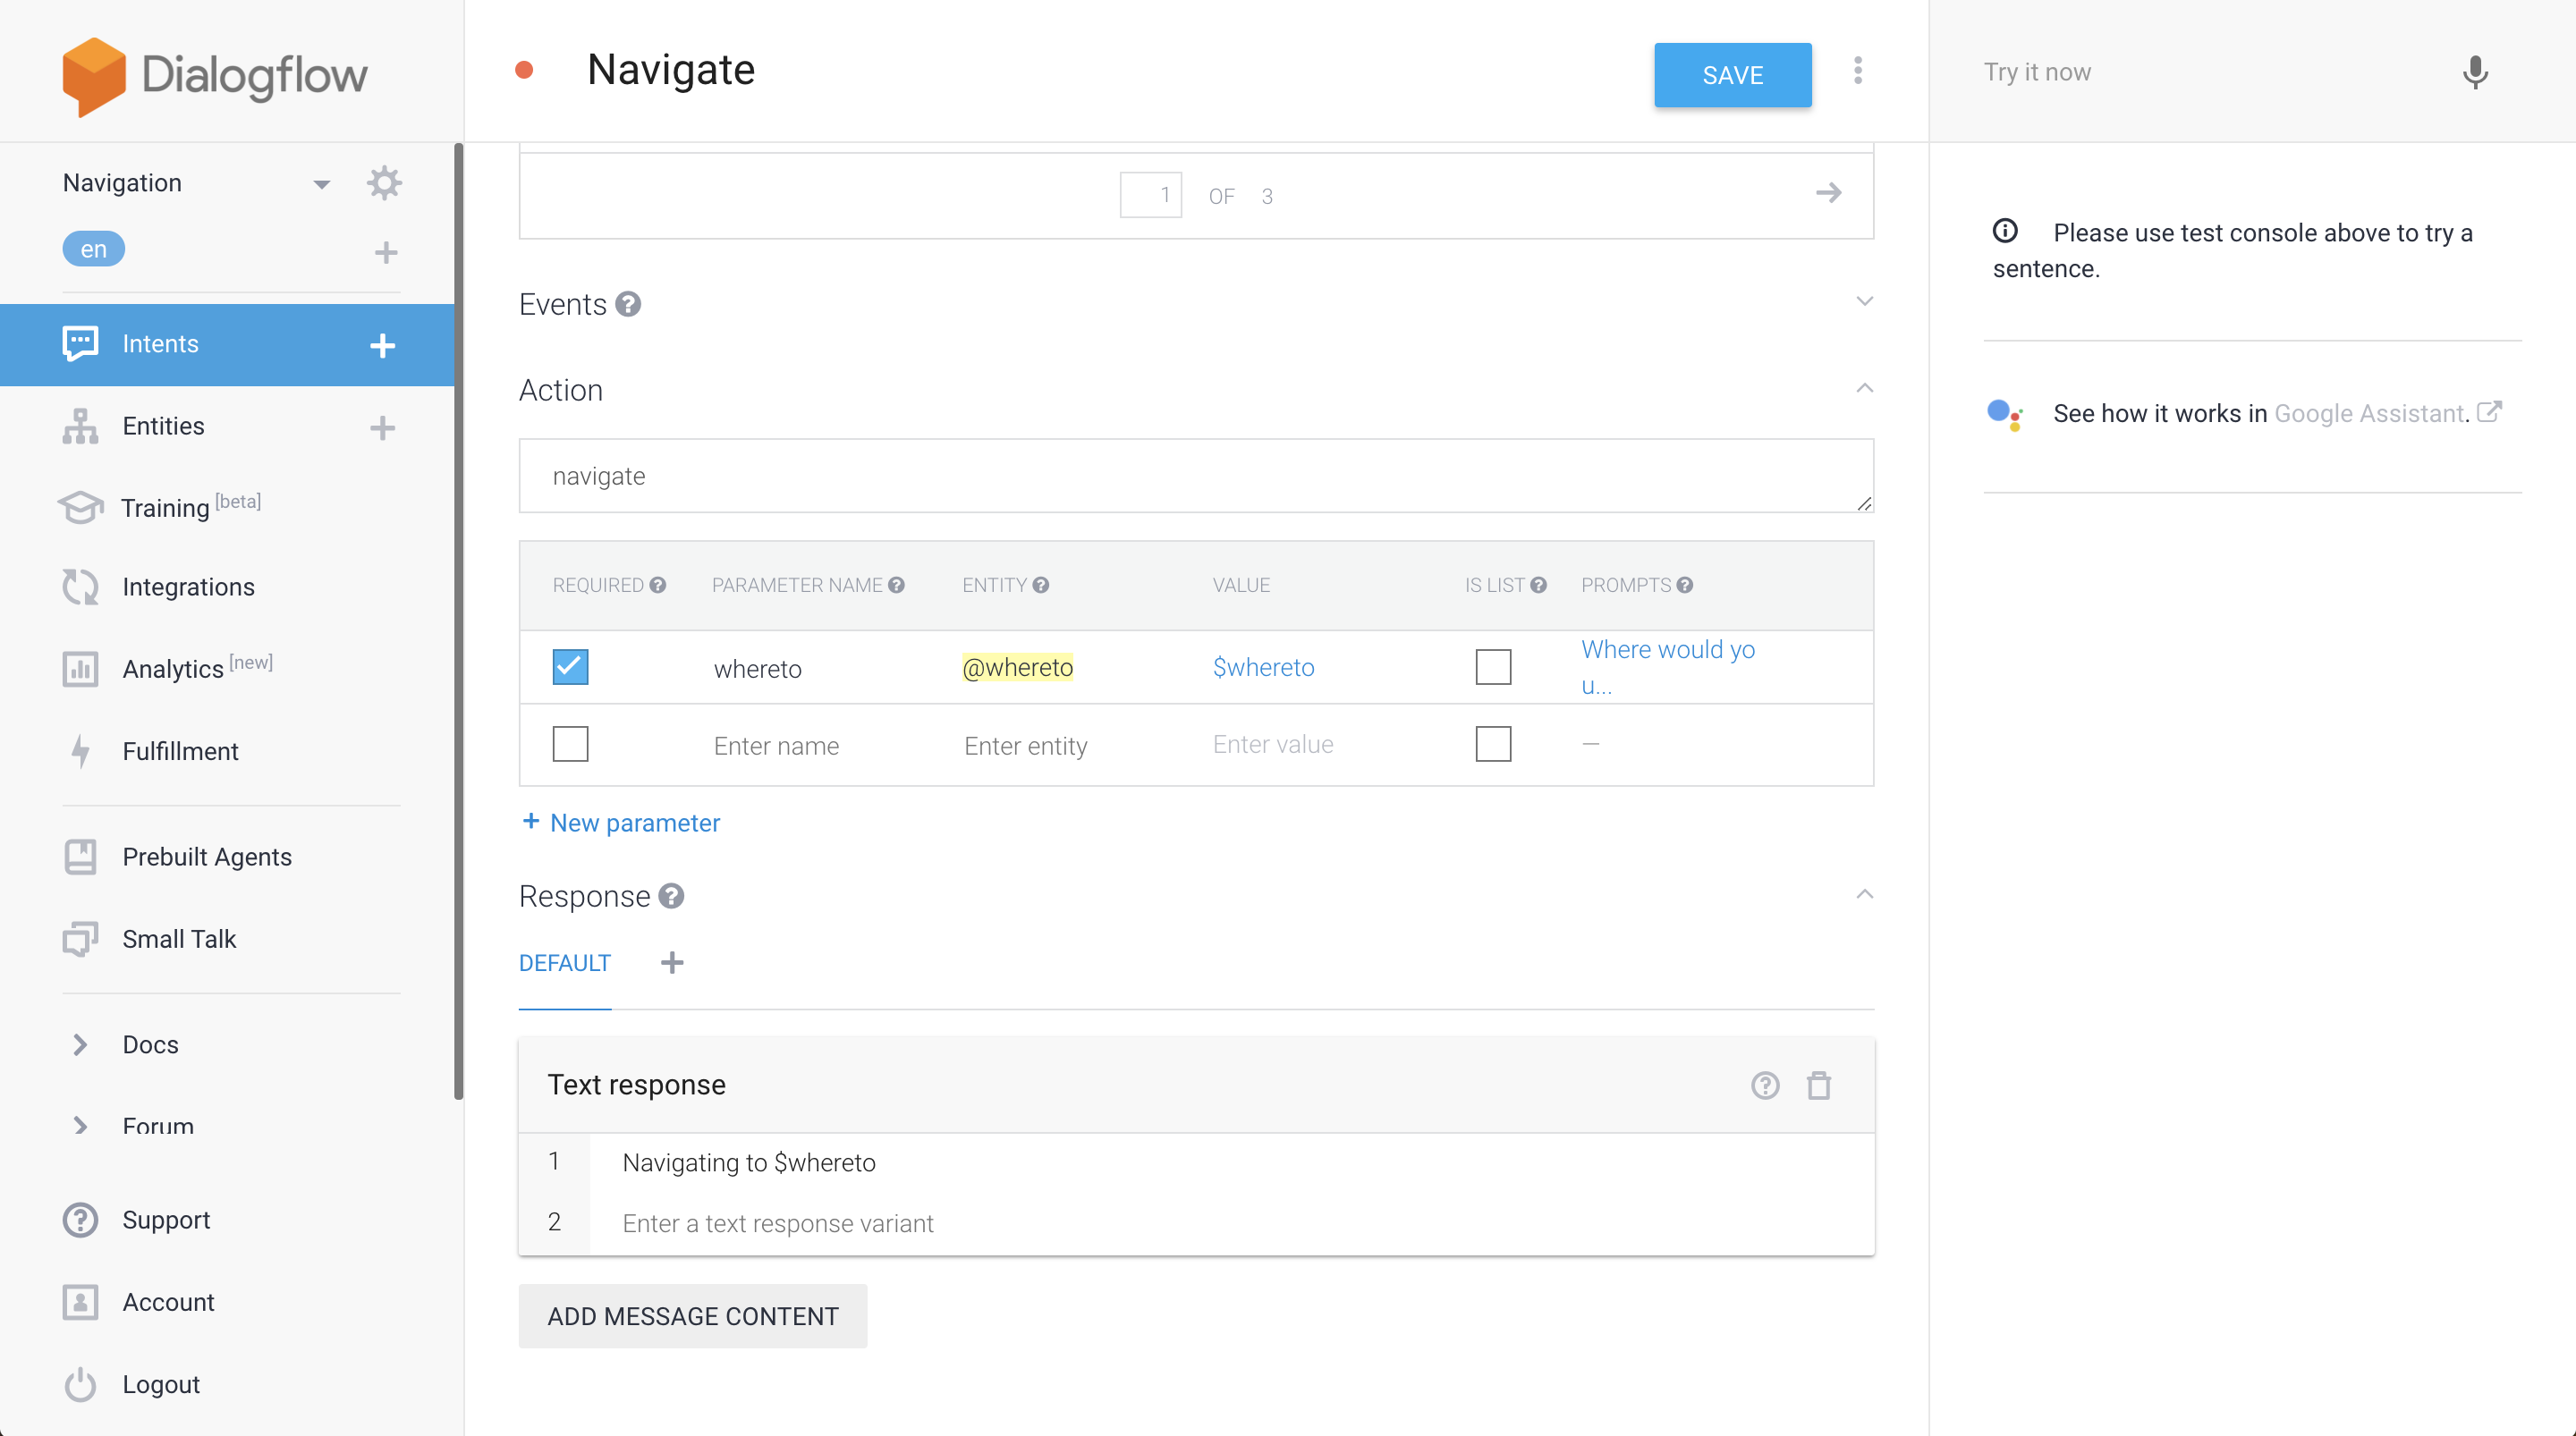Check required box on empty parameter row
Screen dimensions: 2576x1436
click(x=570, y=744)
